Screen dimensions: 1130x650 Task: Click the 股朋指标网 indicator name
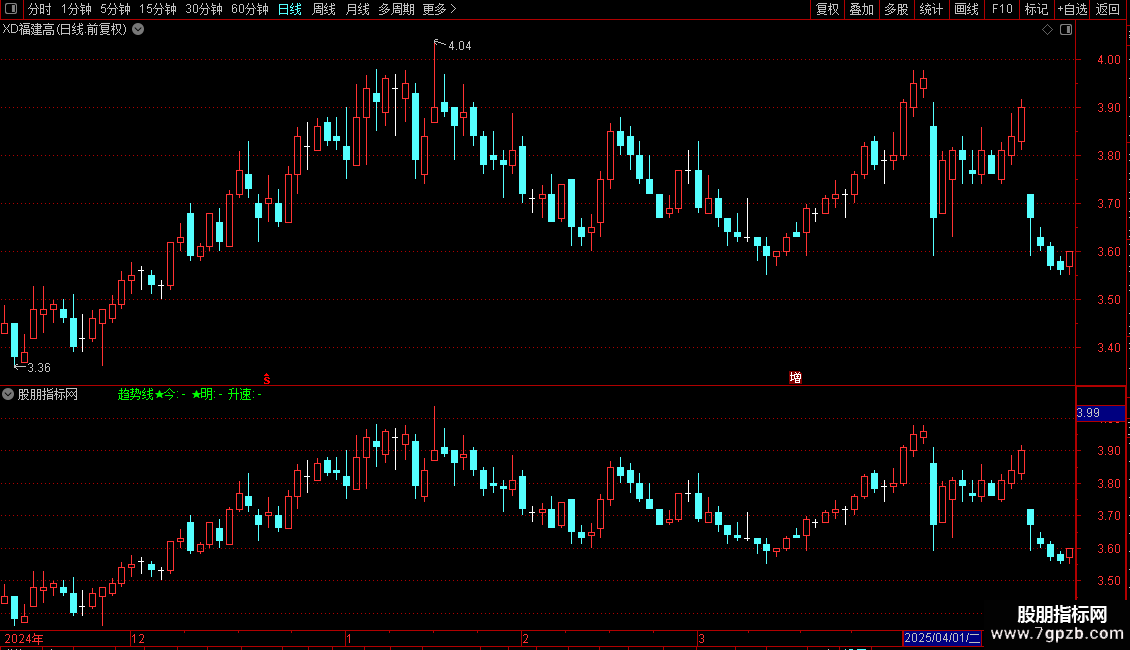click(x=48, y=394)
